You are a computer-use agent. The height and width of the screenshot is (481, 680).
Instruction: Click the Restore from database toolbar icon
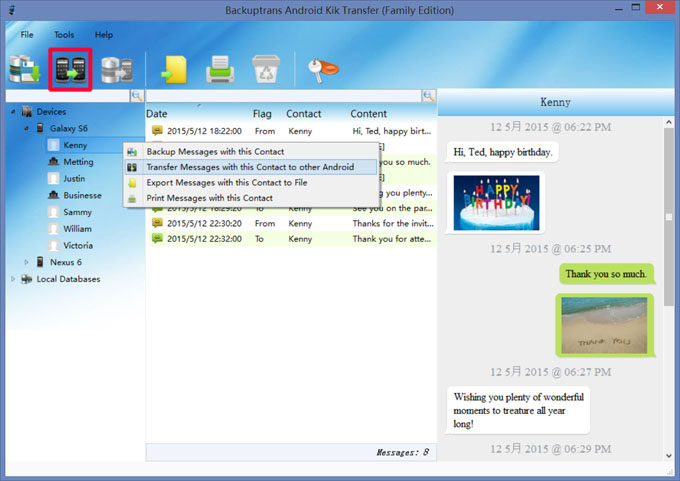tap(117, 70)
